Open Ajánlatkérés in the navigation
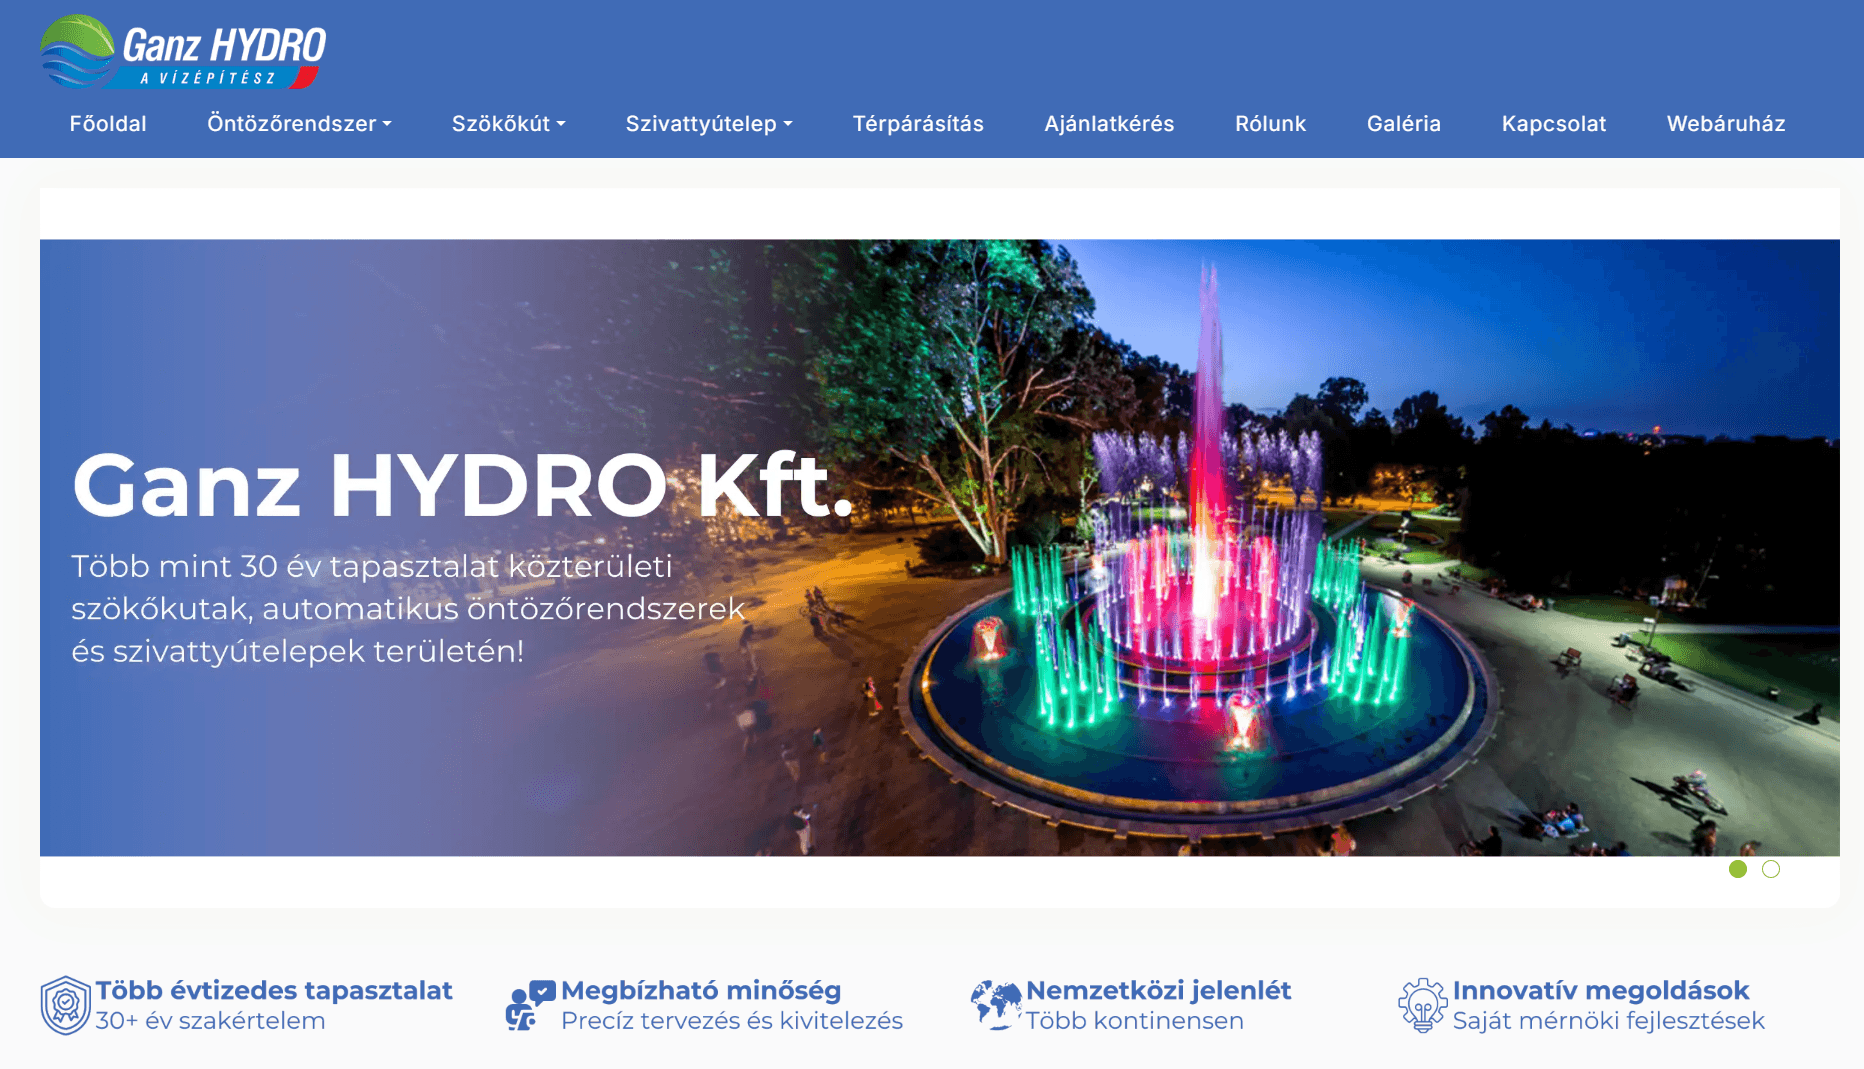 coord(1109,124)
